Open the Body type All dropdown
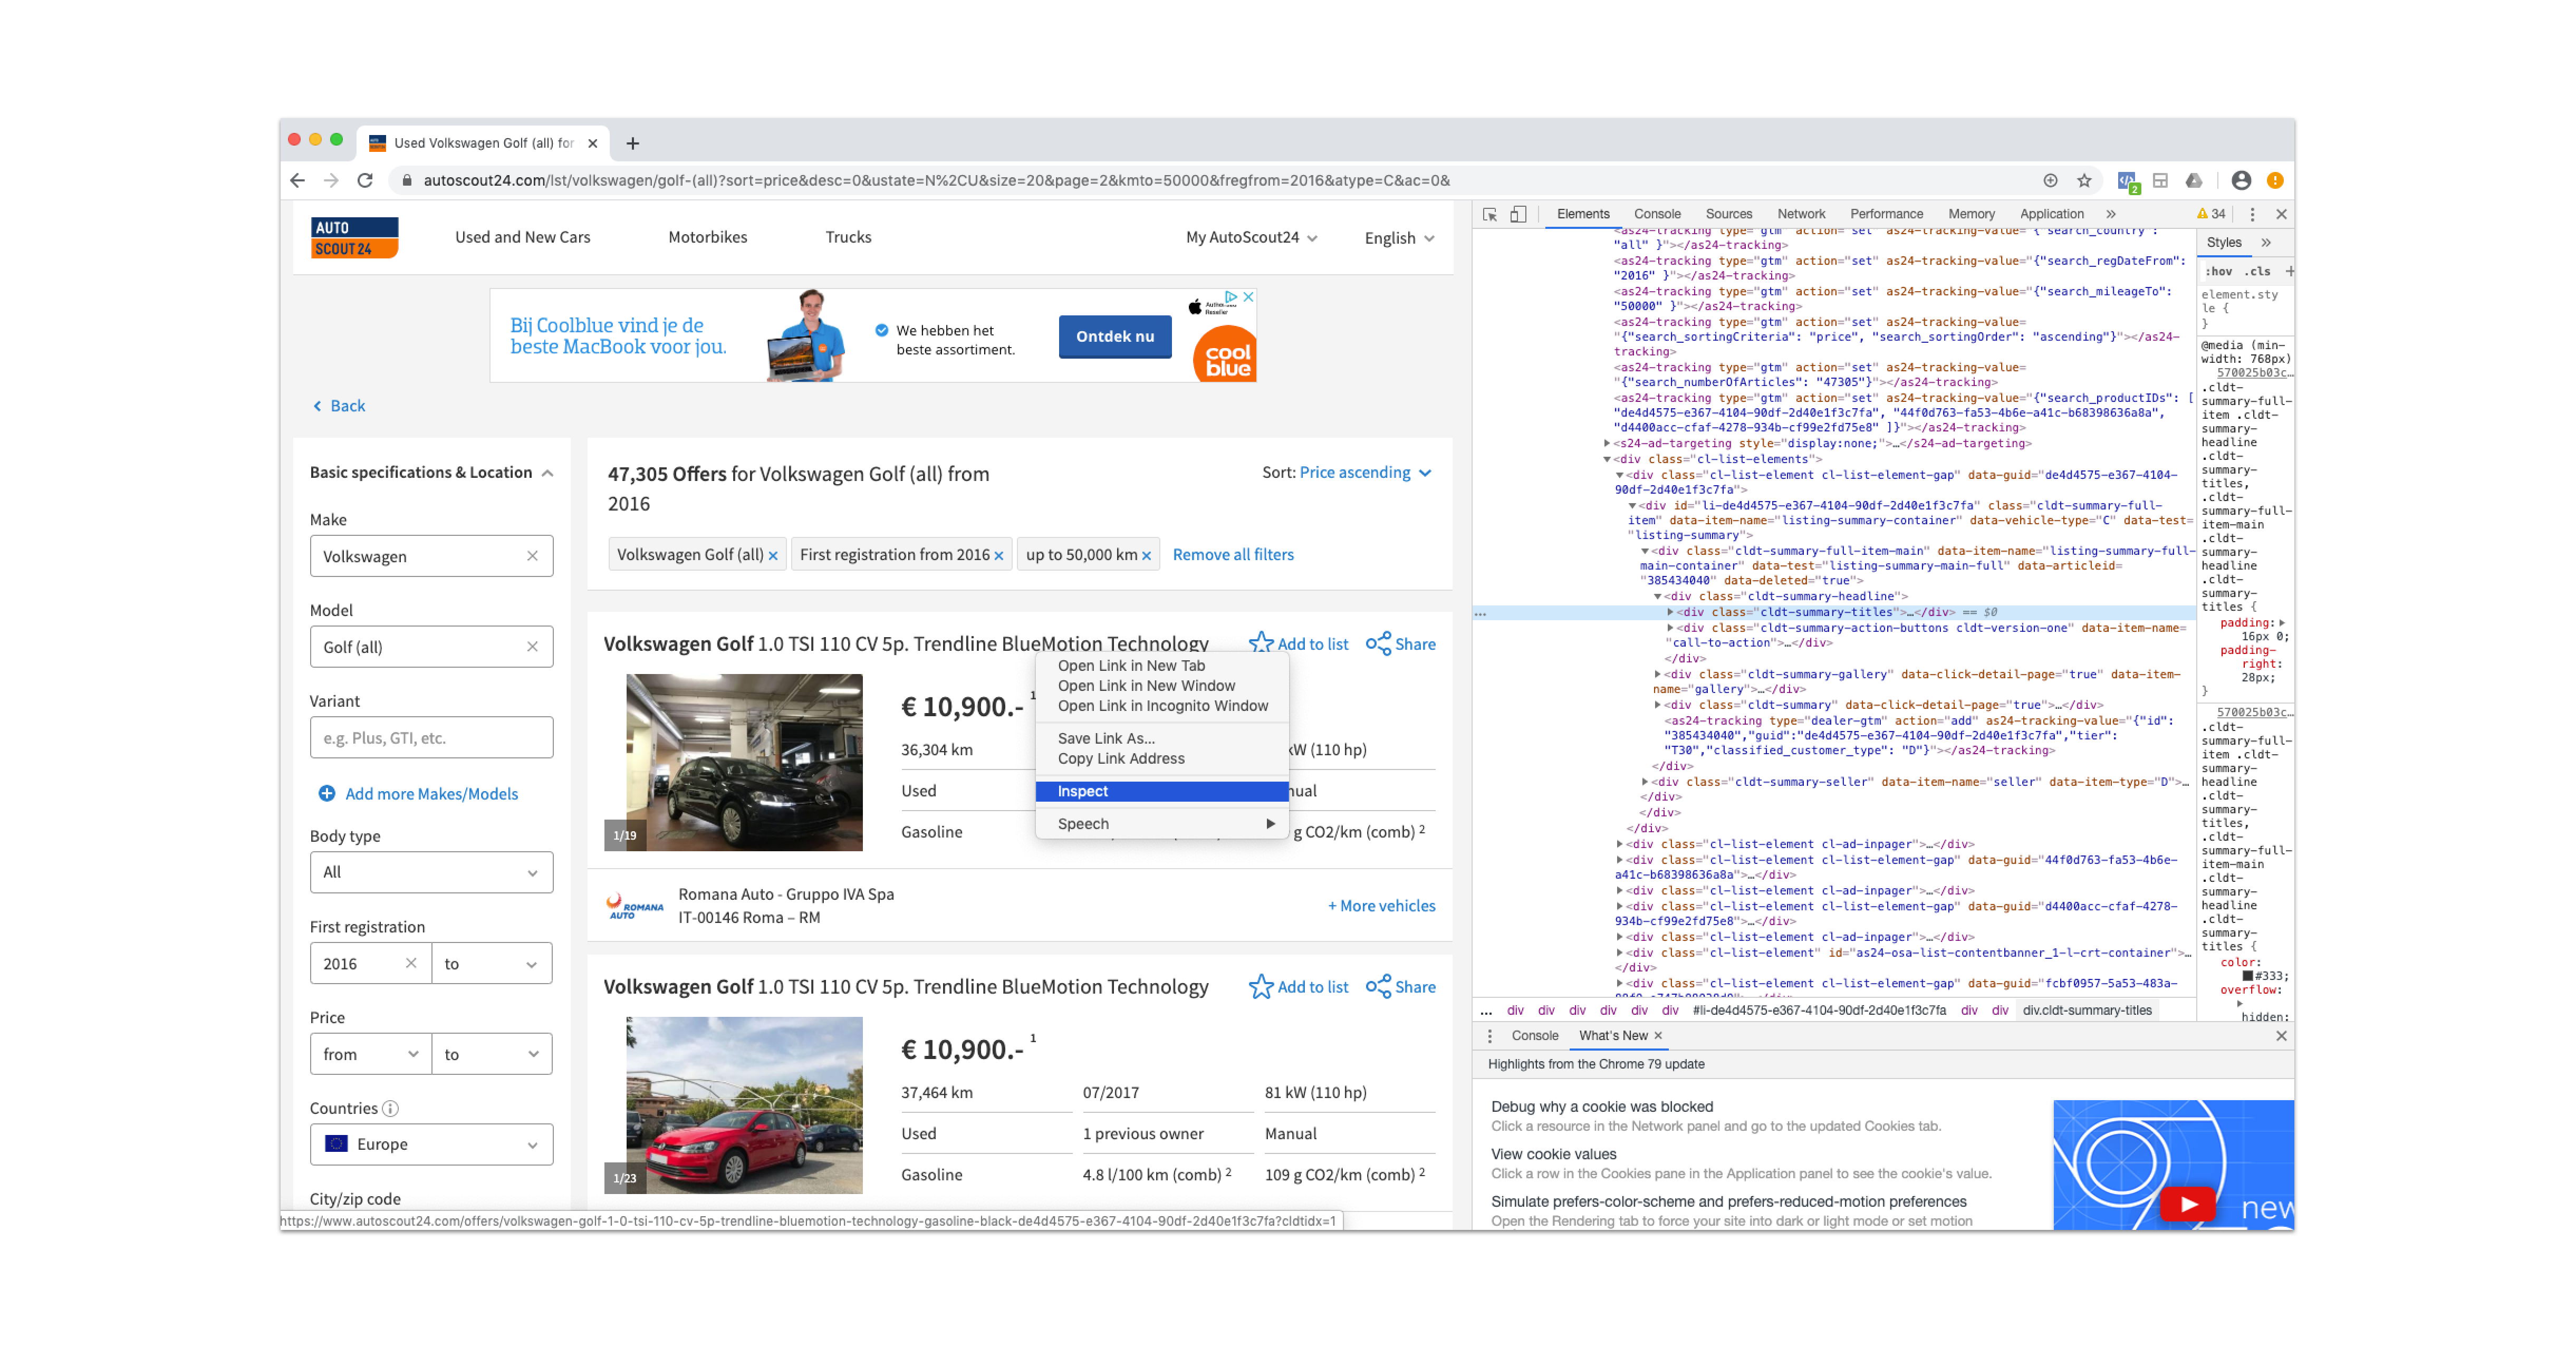Screen dimensions: 2576x1347 [431, 872]
